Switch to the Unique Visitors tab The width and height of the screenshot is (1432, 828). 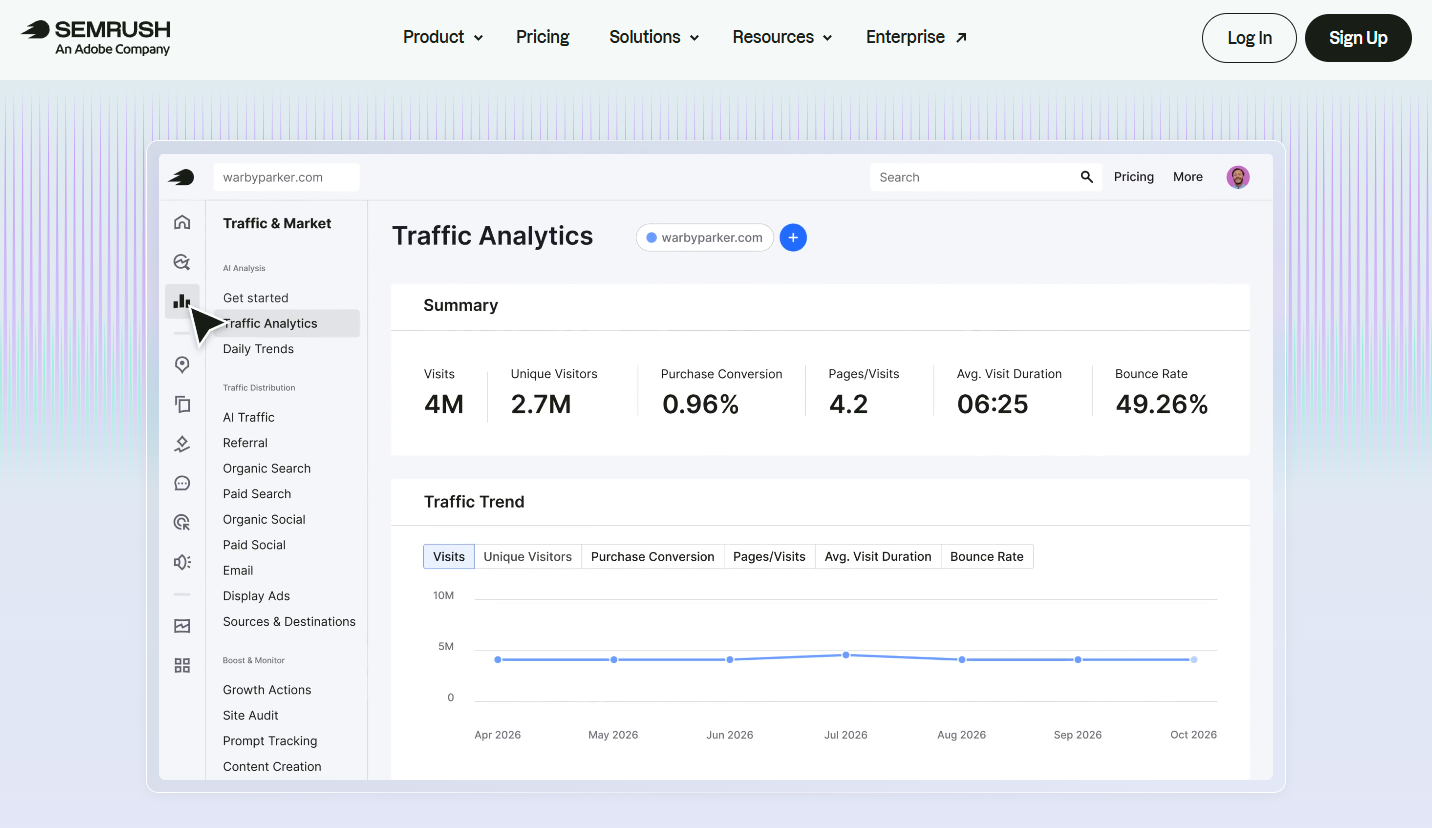click(x=528, y=557)
